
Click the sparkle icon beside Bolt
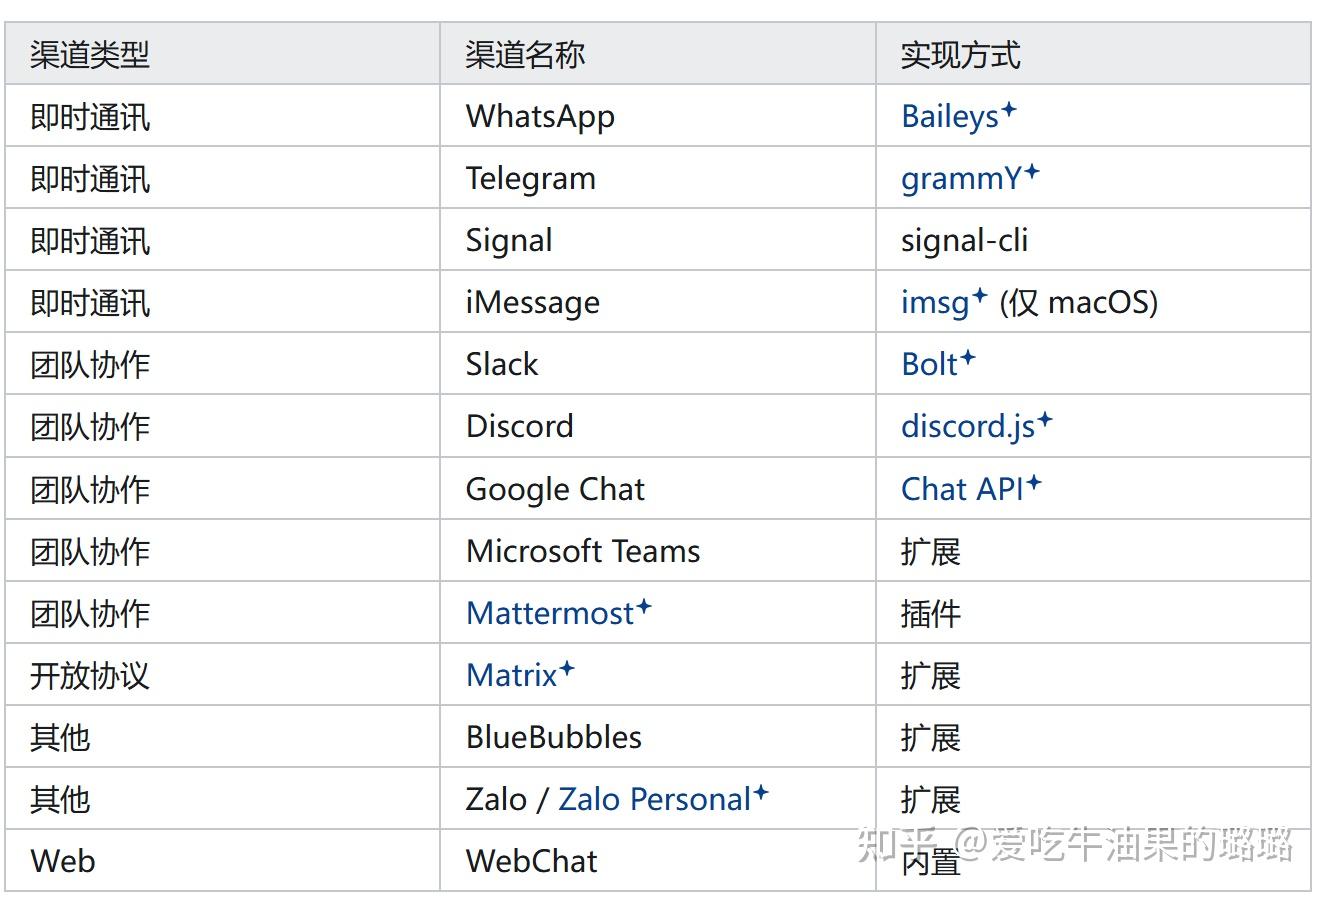click(x=968, y=358)
